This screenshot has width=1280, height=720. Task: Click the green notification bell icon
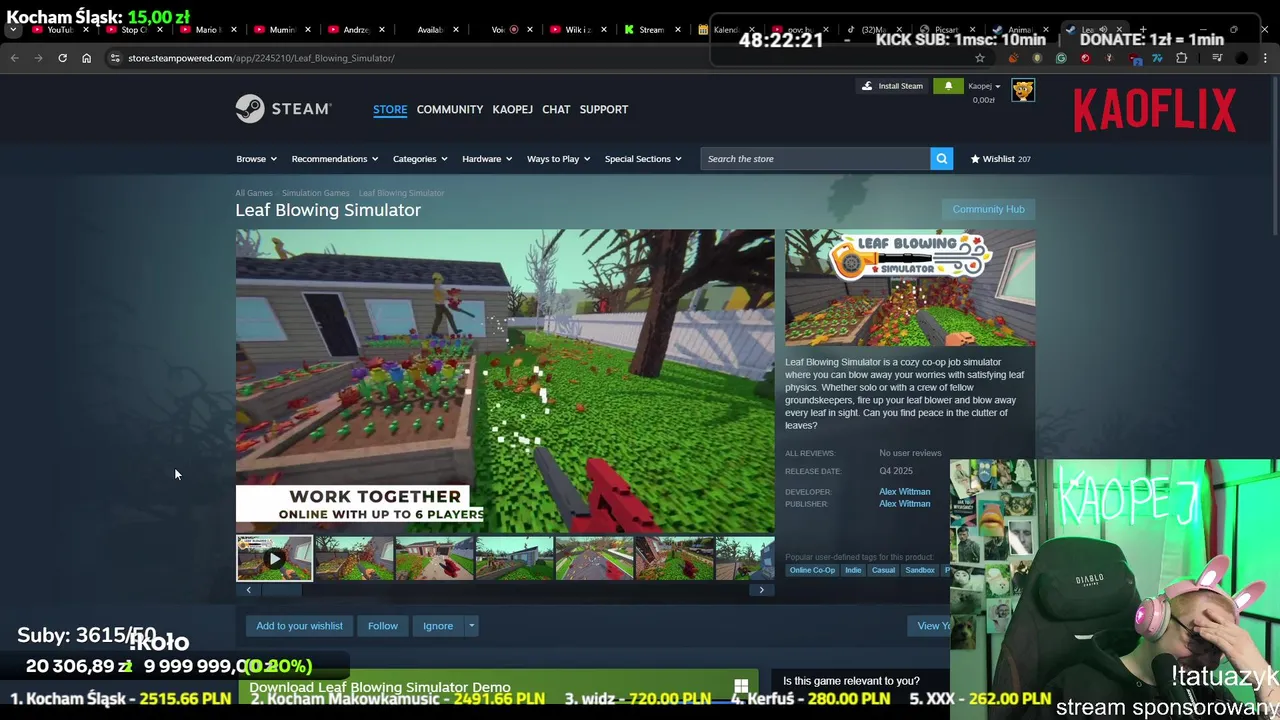tap(948, 86)
